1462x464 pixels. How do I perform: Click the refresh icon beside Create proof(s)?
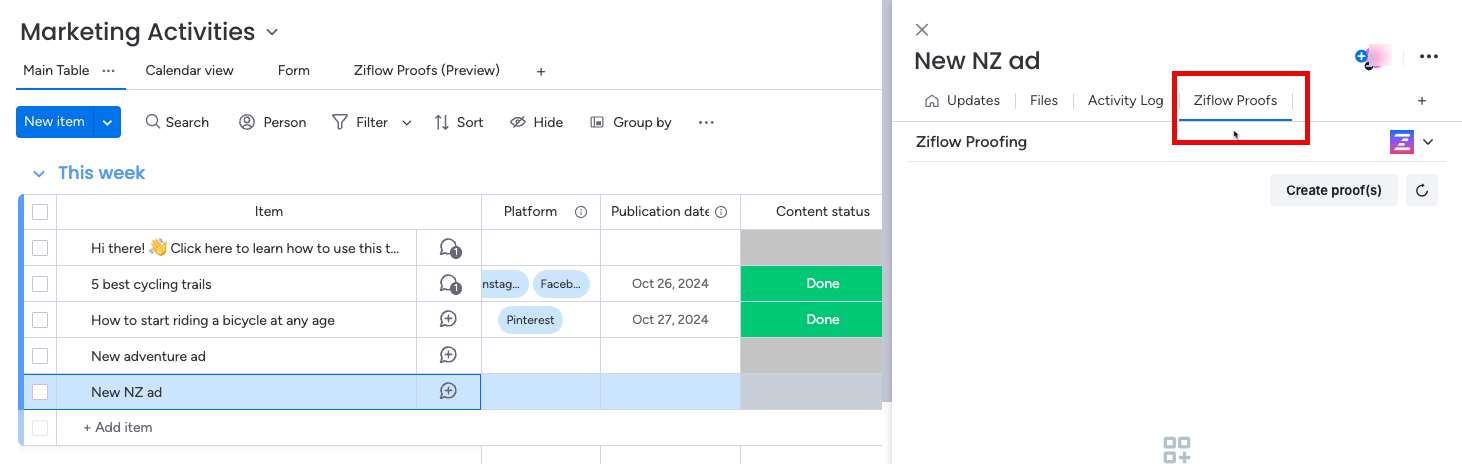[x=1421, y=190]
